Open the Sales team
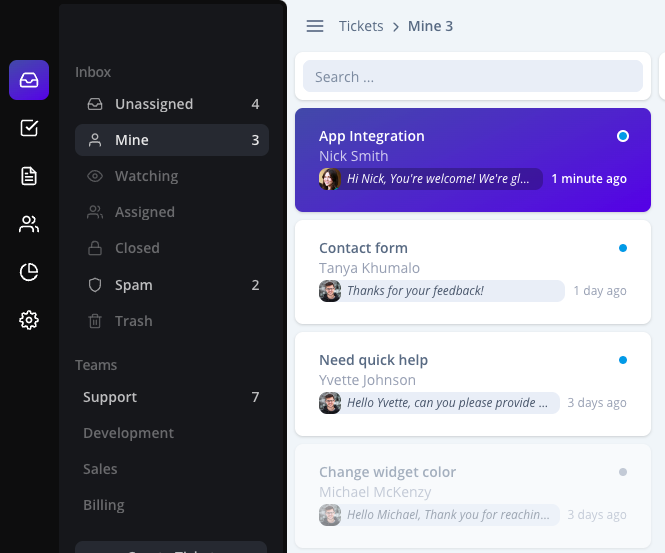 pyautogui.click(x=172, y=469)
